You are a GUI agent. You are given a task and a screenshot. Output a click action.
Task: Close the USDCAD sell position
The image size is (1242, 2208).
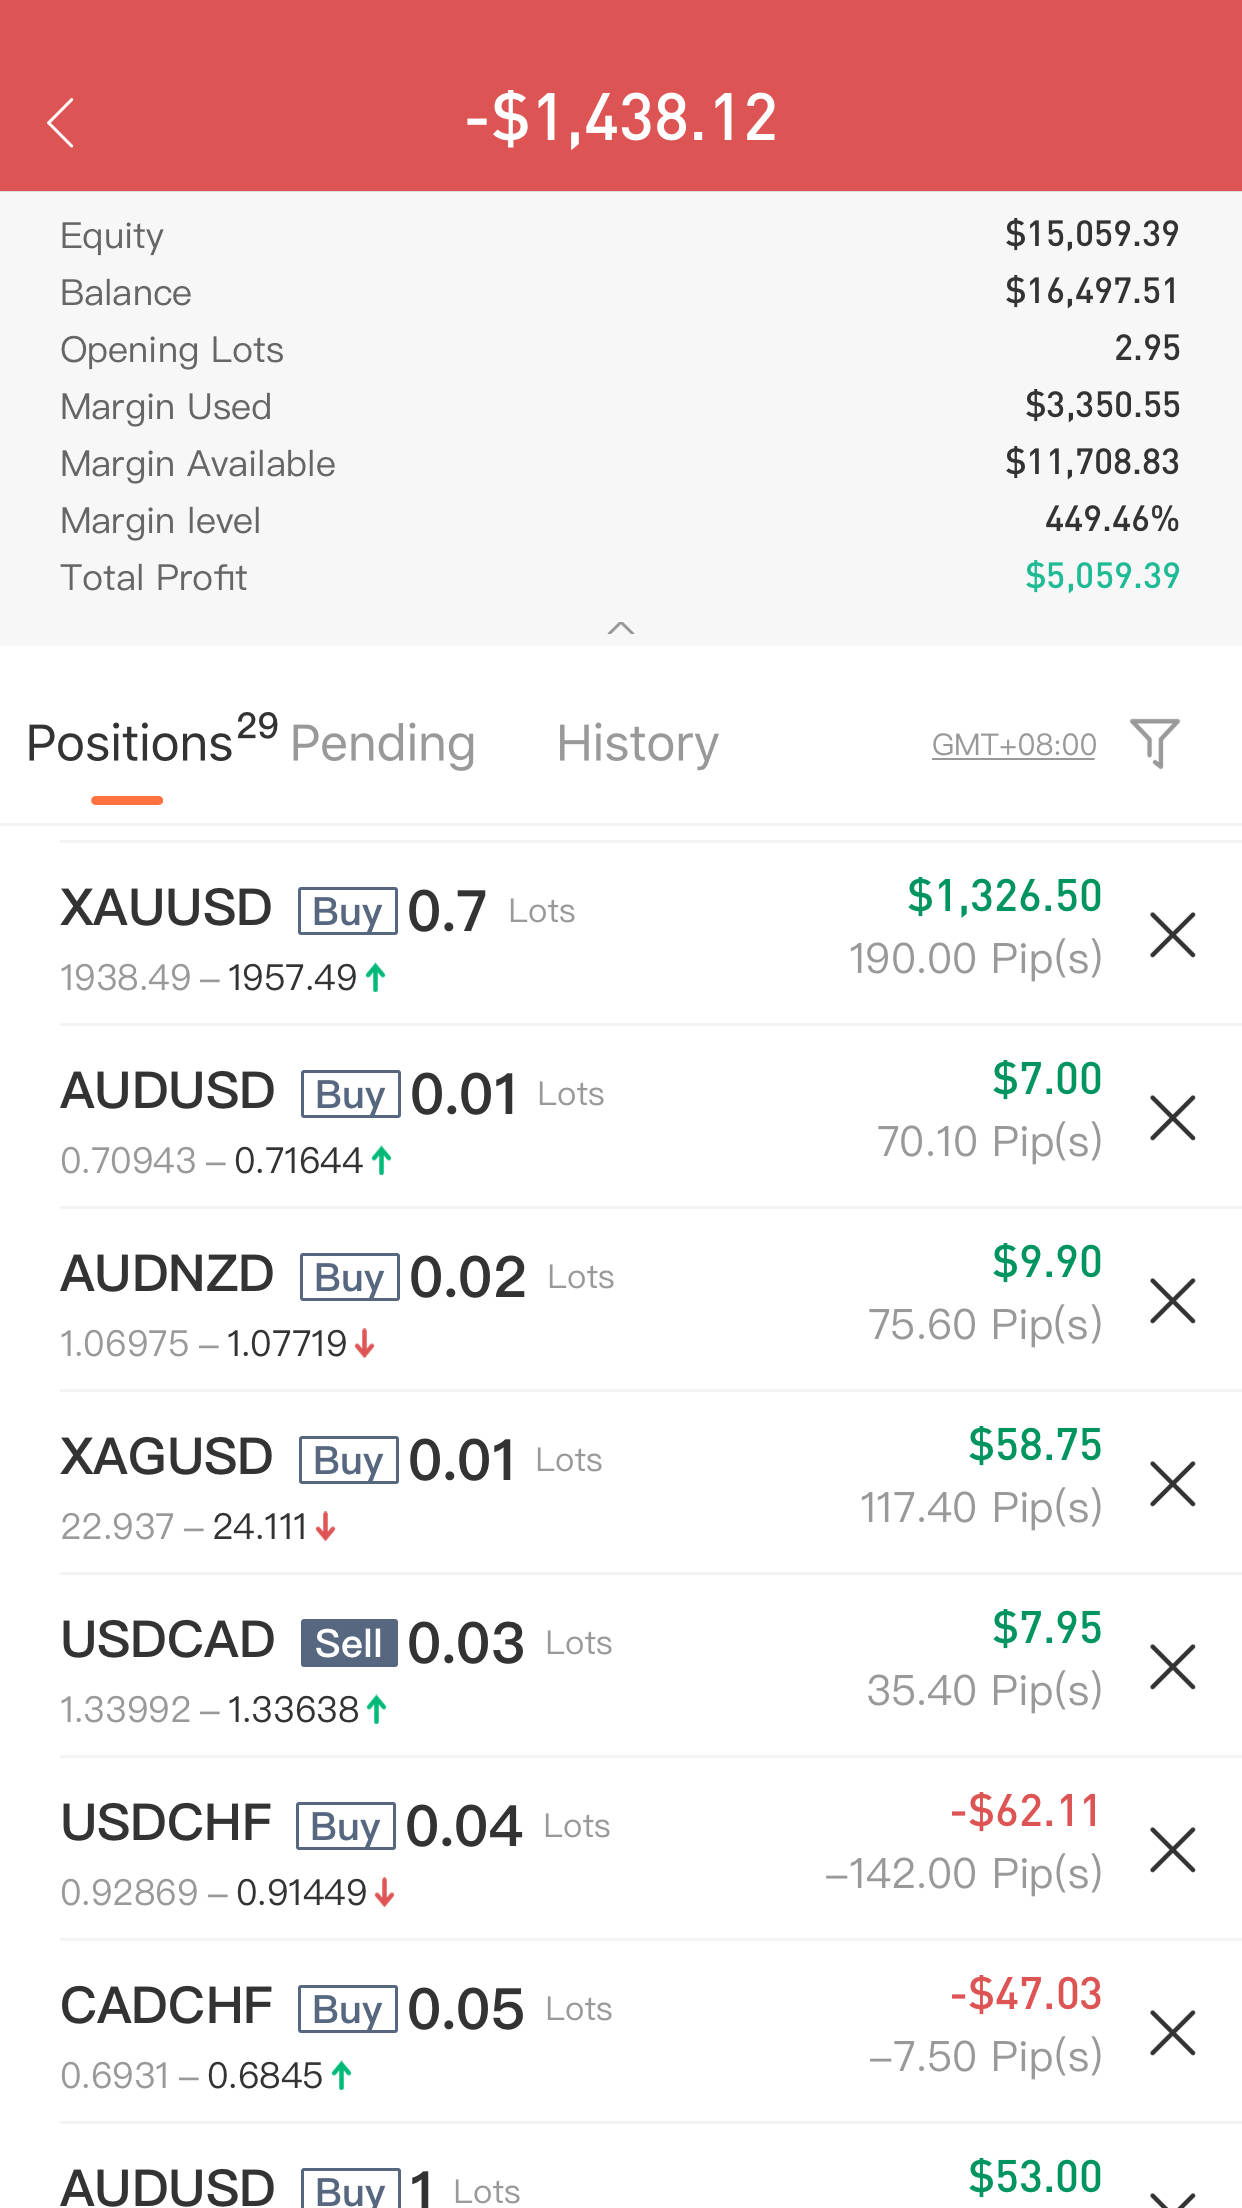pos(1172,1667)
